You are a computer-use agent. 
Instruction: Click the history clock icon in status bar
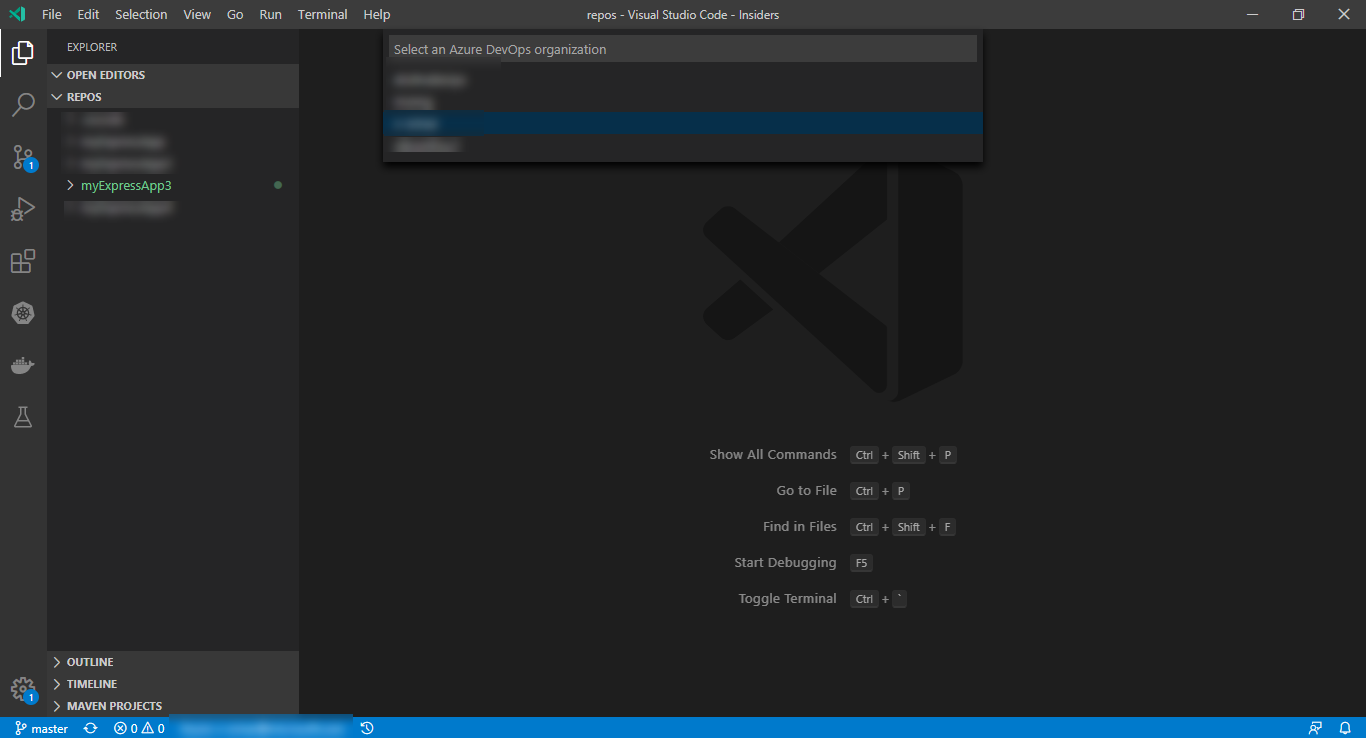click(x=367, y=728)
